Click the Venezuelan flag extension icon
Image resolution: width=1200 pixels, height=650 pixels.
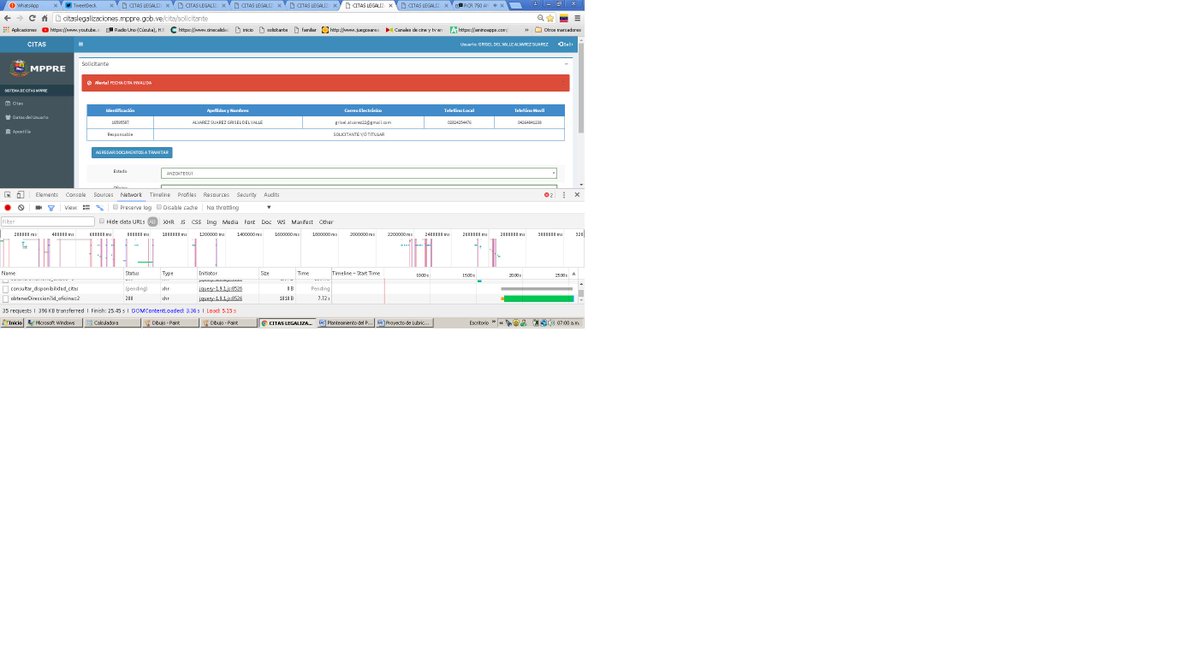tap(563, 18)
